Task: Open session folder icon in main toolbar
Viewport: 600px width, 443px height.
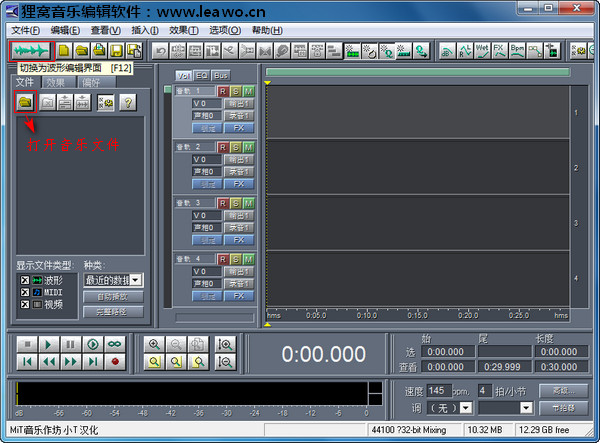Action: [82, 51]
